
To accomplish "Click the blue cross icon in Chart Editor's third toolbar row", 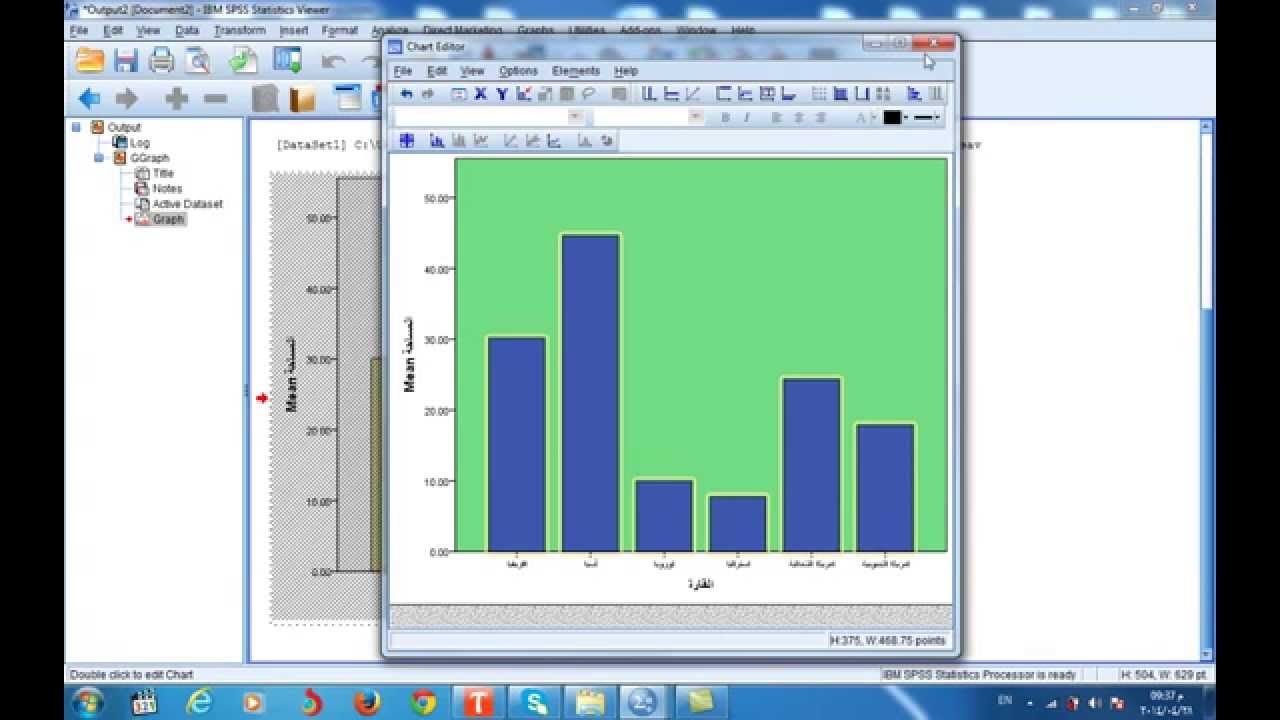I will tap(407, 141).
